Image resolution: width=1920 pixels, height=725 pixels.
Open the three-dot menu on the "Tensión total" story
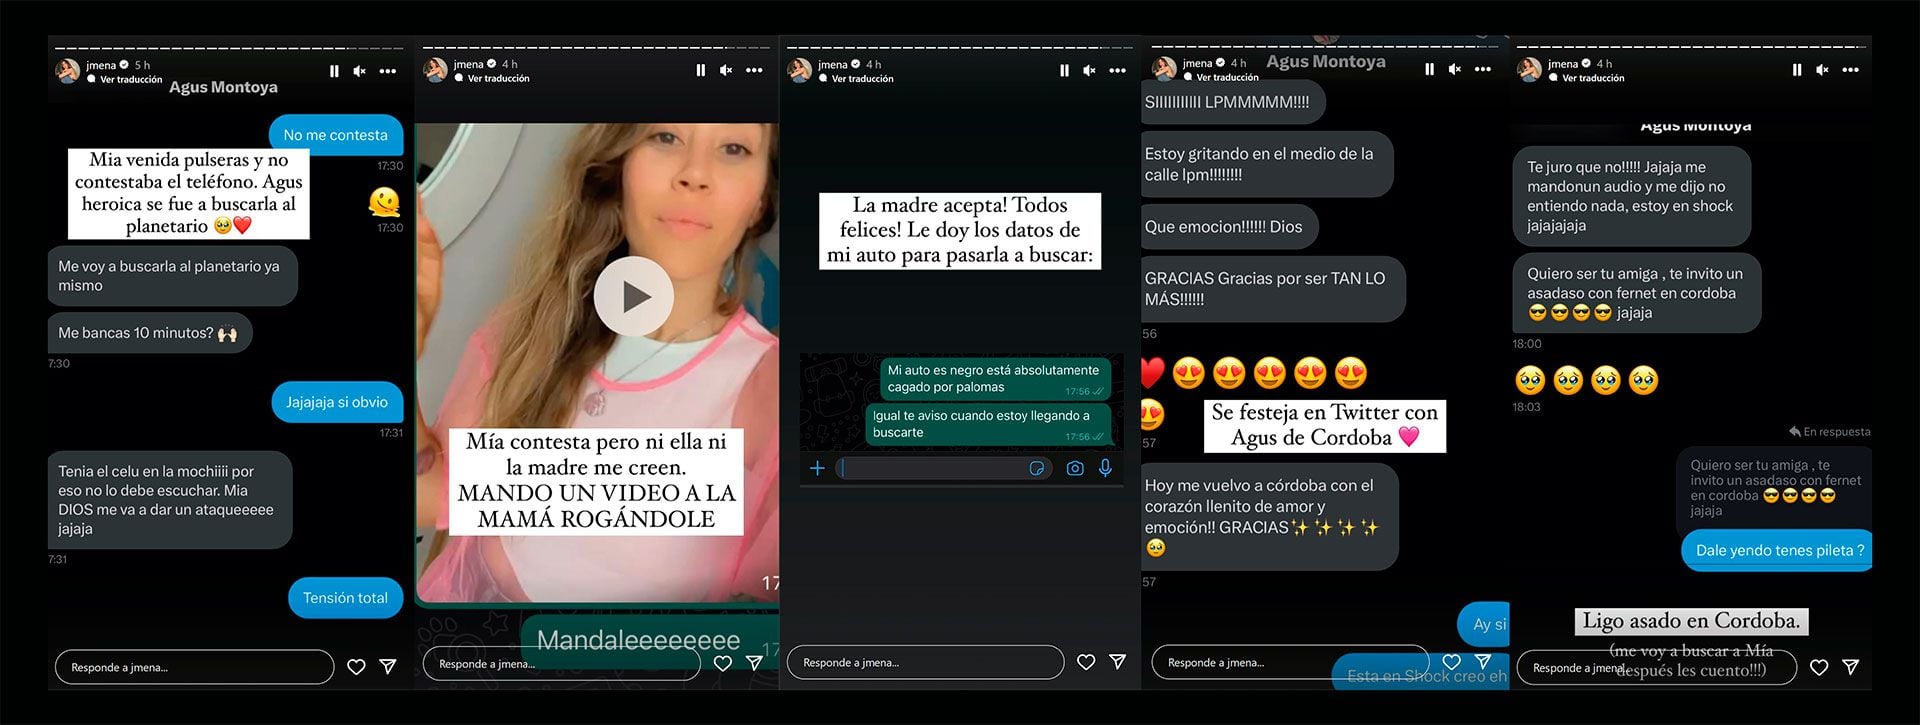pyautogui.click(x=388, y=71)
